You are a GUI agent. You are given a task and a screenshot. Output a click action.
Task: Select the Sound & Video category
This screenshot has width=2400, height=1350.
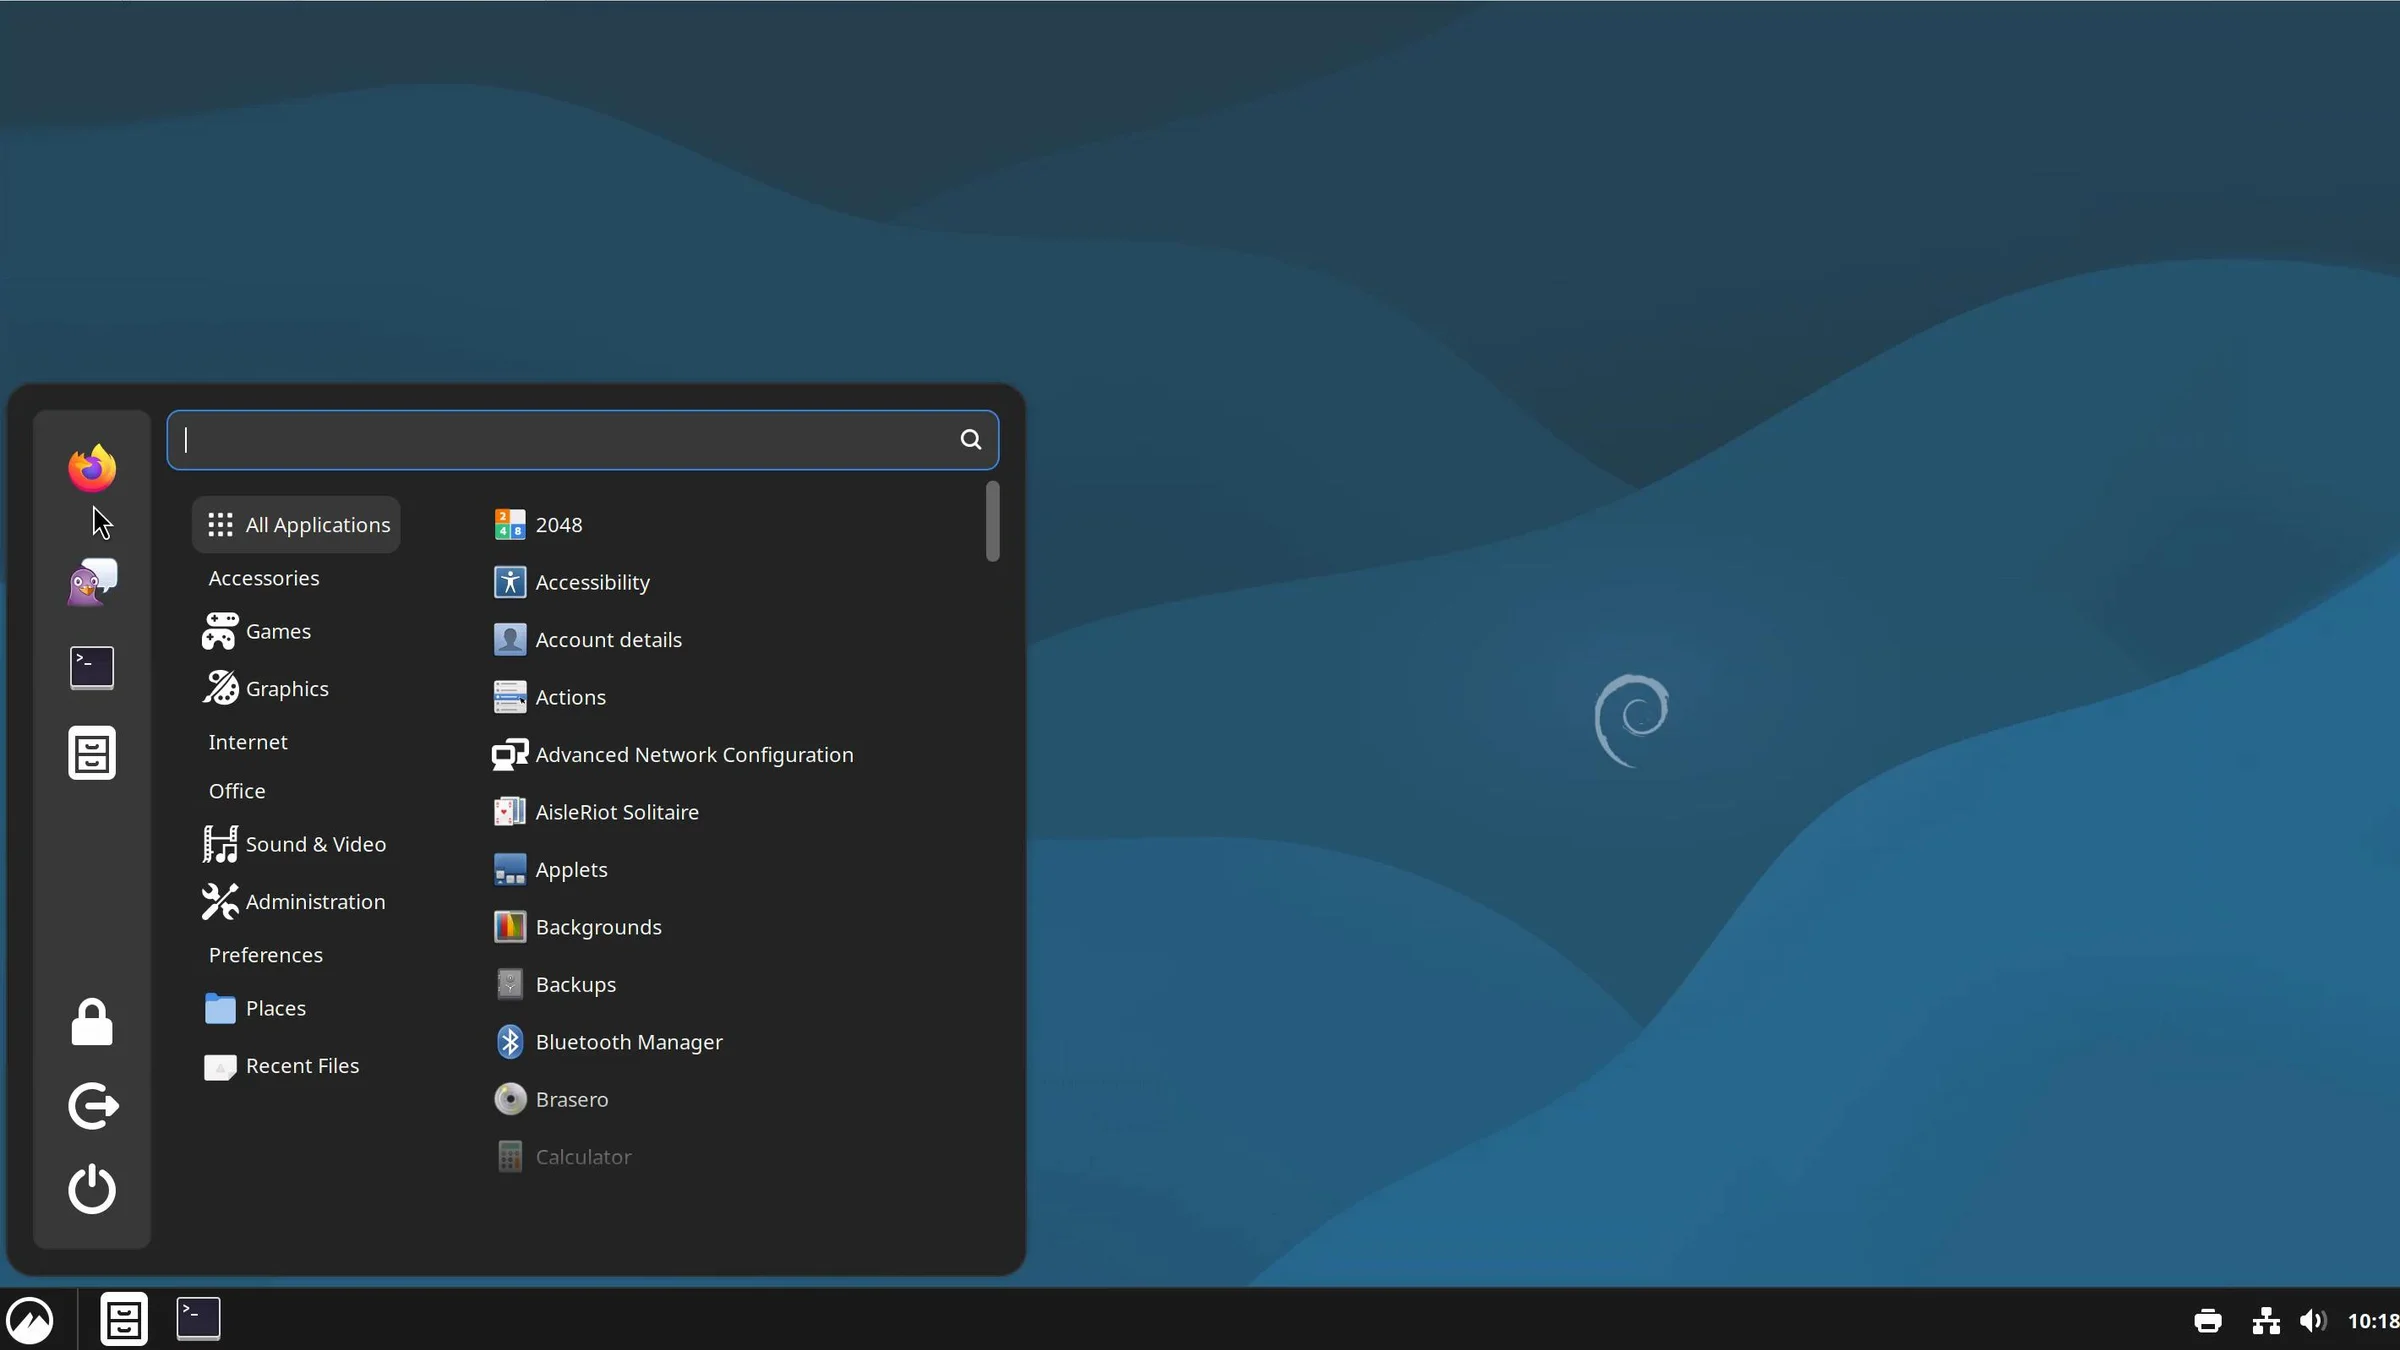point(296,845)
